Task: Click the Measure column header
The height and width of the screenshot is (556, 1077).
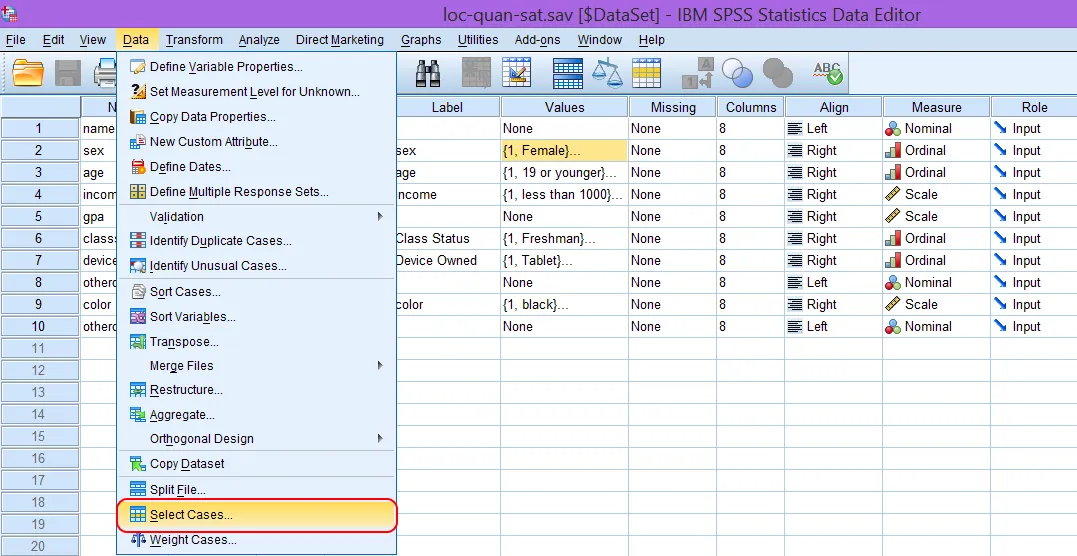Action: (x=937, y=107)
